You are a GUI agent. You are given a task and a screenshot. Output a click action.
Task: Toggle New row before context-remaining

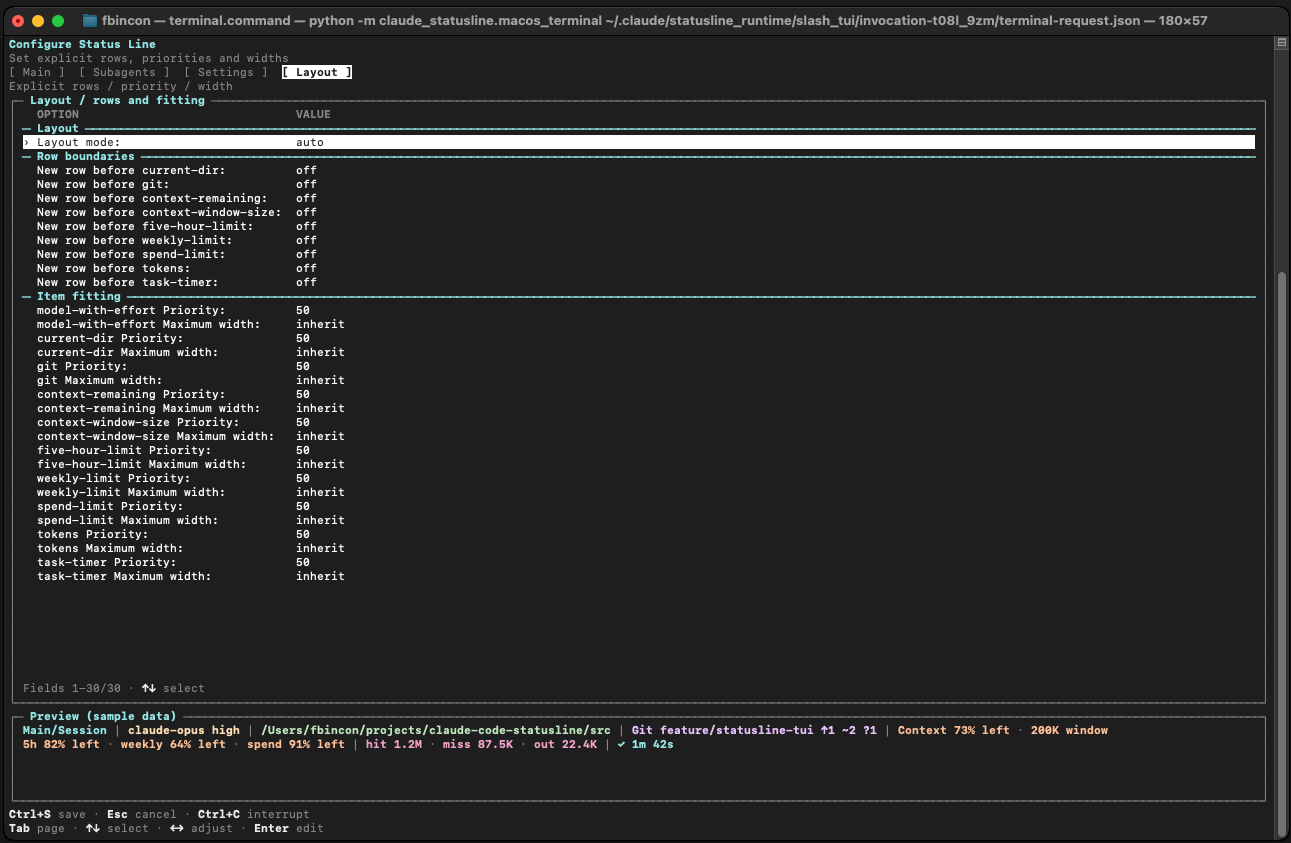(x=638, y=198)
